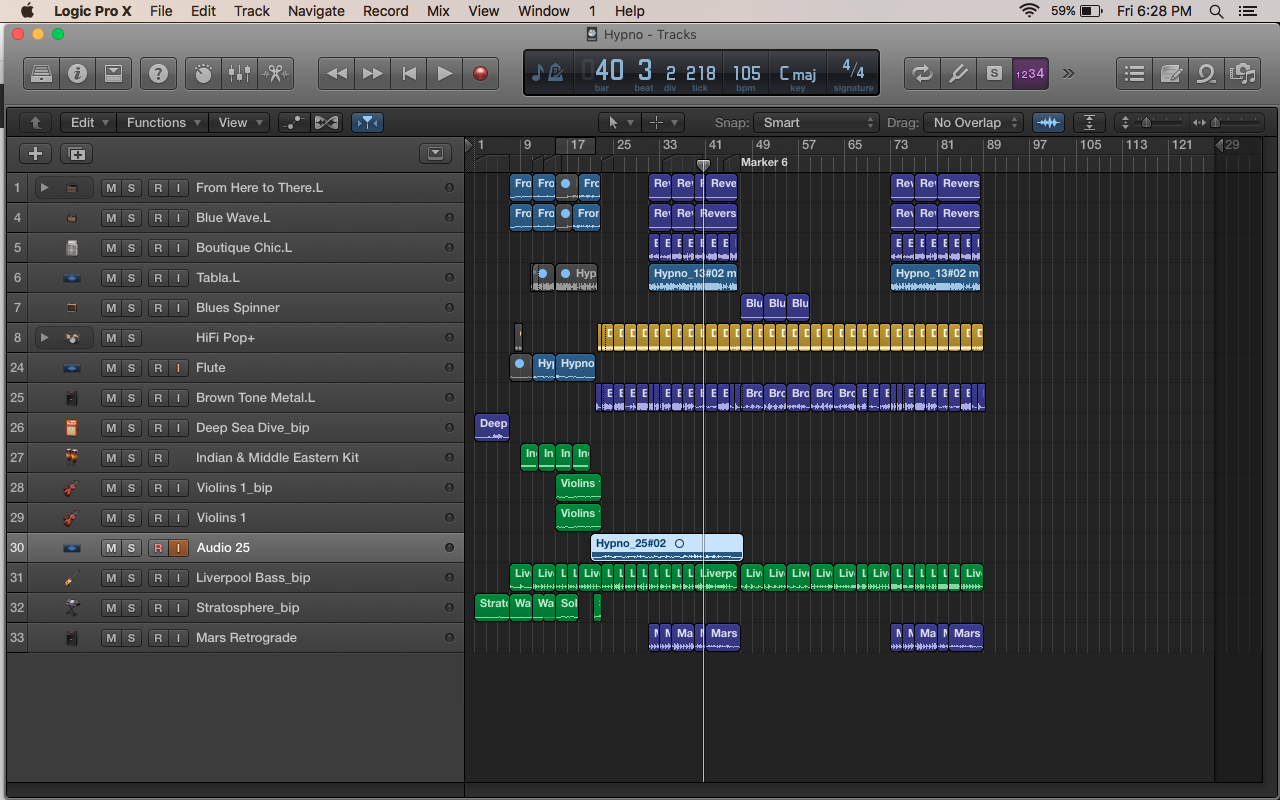The width and height of the screenshot is (1280, 800).
Task: Show more control bar items via double chevron
Action: pos(1069,73)
